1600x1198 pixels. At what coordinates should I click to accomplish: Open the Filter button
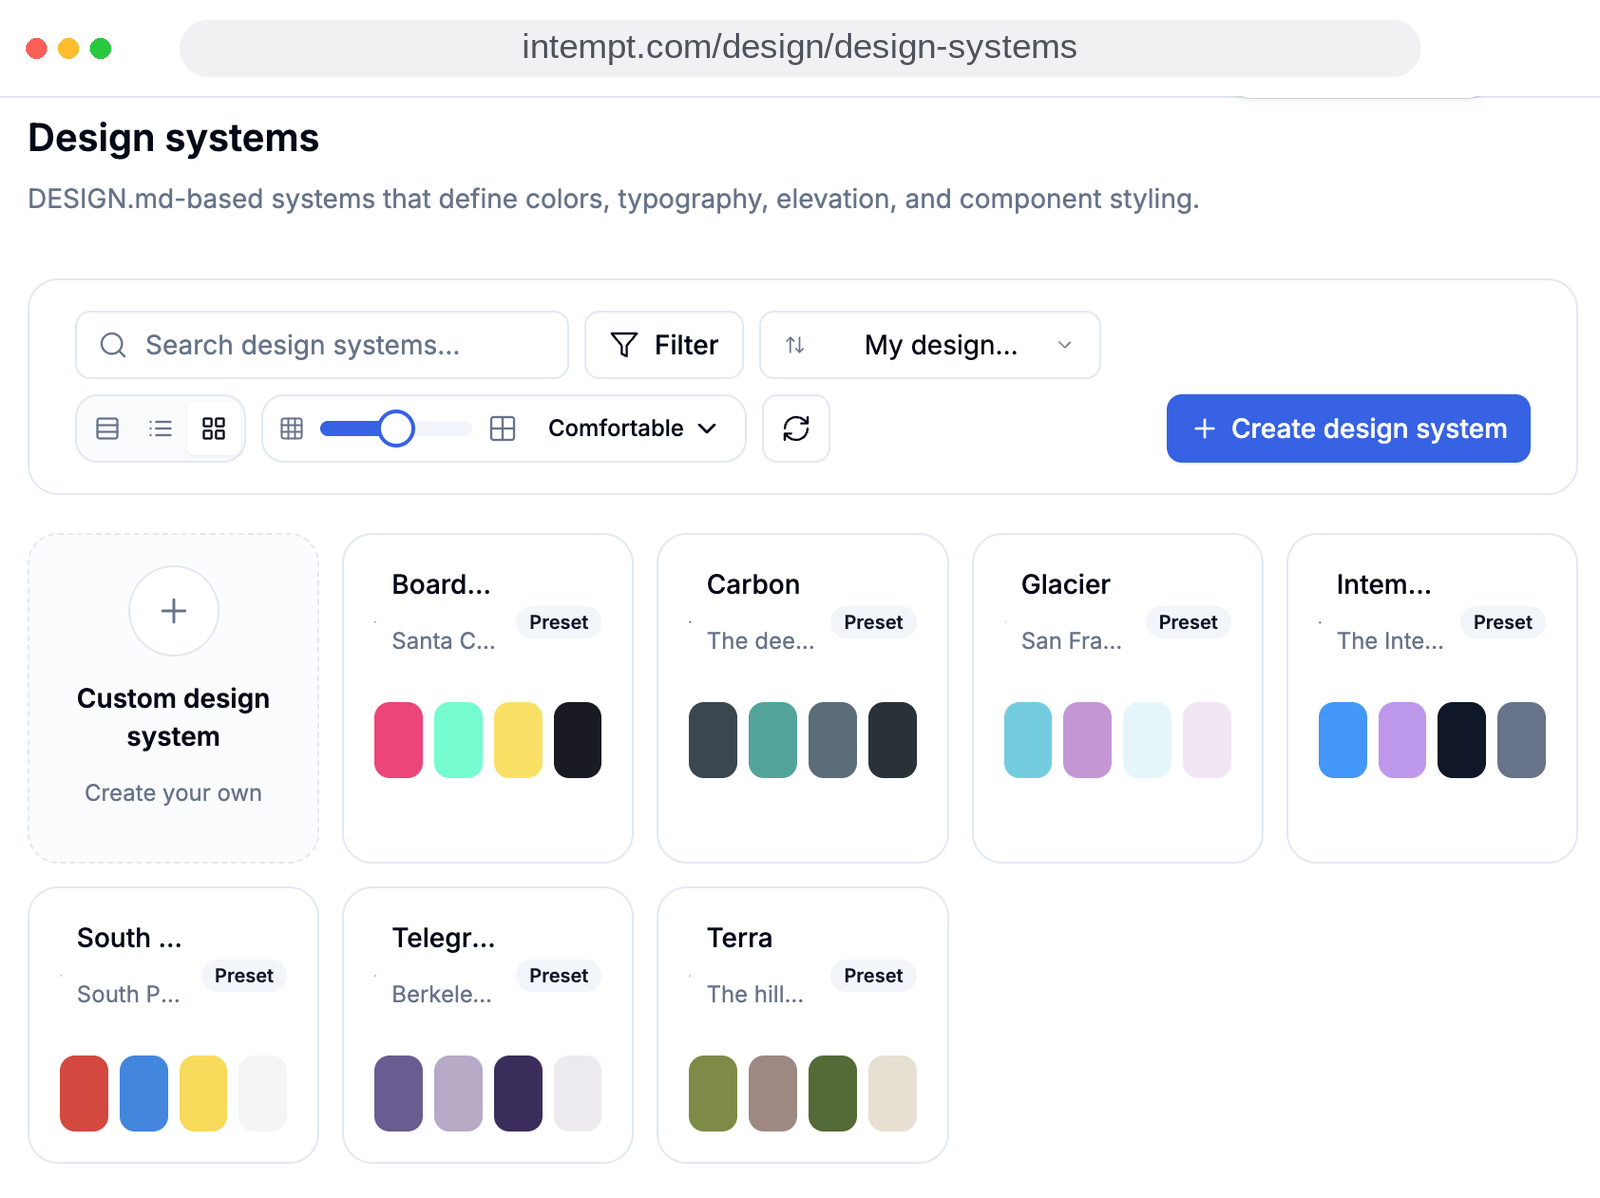click(x=664, y=345)
